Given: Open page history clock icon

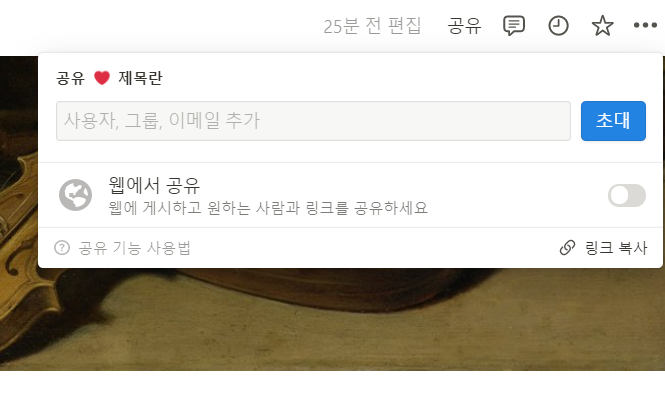Looking at the screenshot, I should 558,25.
